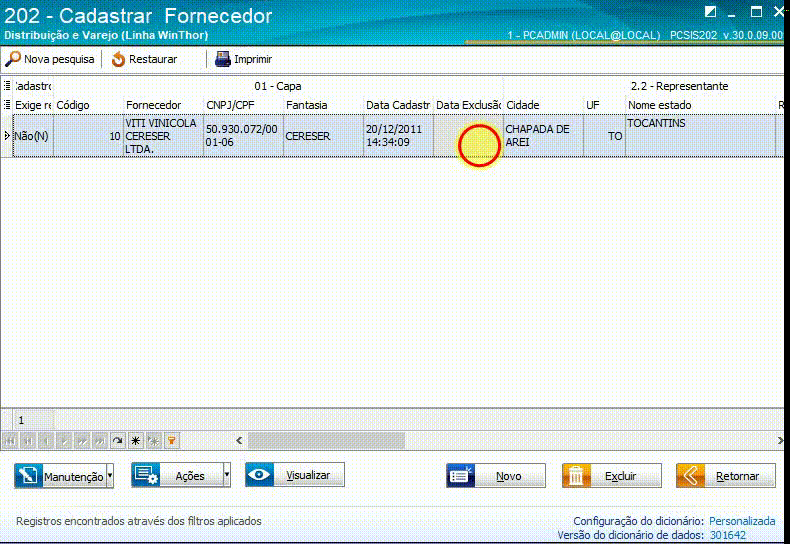Click the Visualizar button label

[x=308, y=475]
